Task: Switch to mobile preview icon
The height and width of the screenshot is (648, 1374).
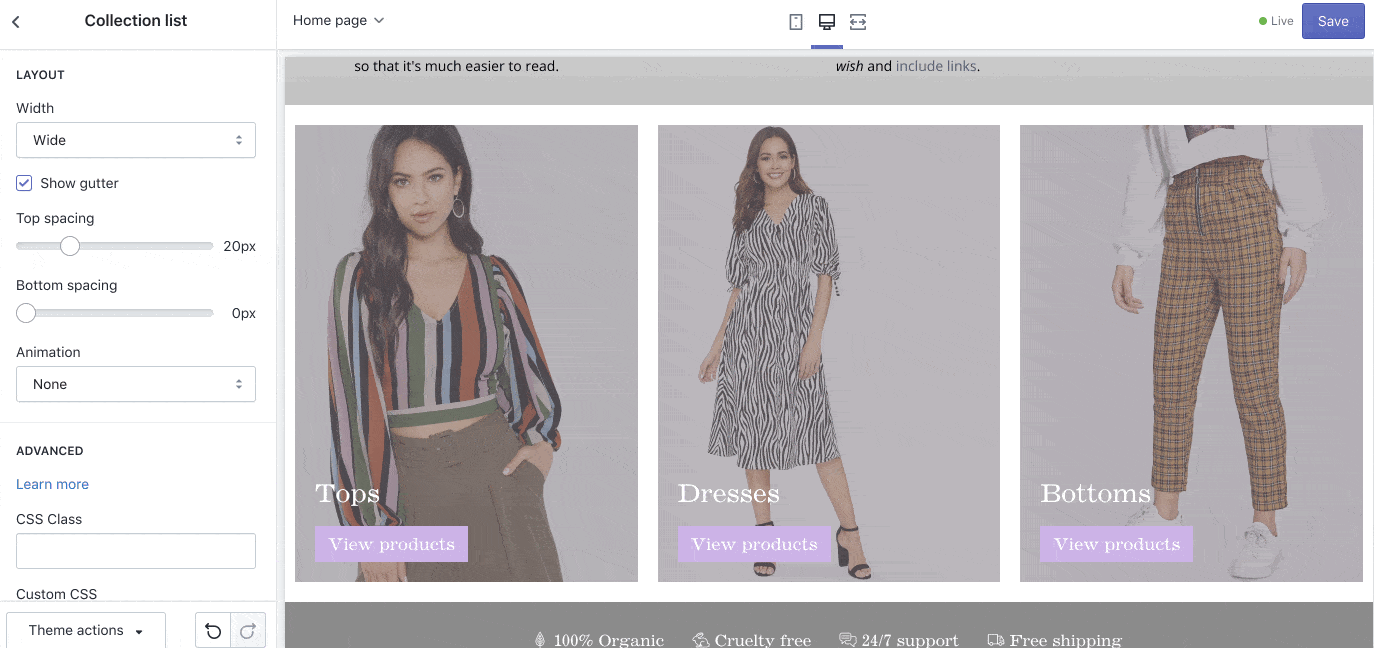Action: click(796, 22)
